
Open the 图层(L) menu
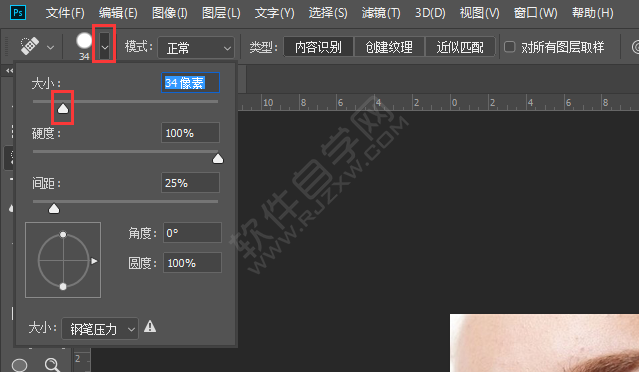click(x=221, y=13)
